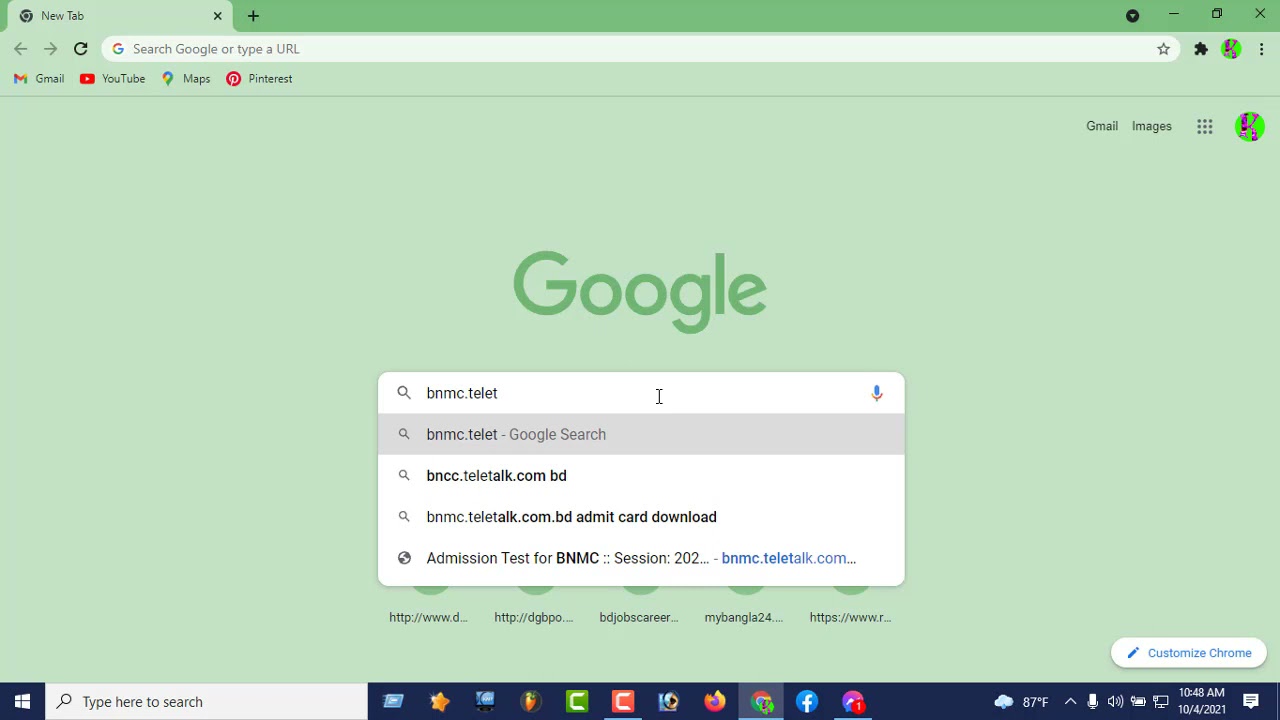Image resolution: width=1280 pixels, height=720 pixels.
Task: Click the Customize Chrome button
Action: tap(1189, 653)
